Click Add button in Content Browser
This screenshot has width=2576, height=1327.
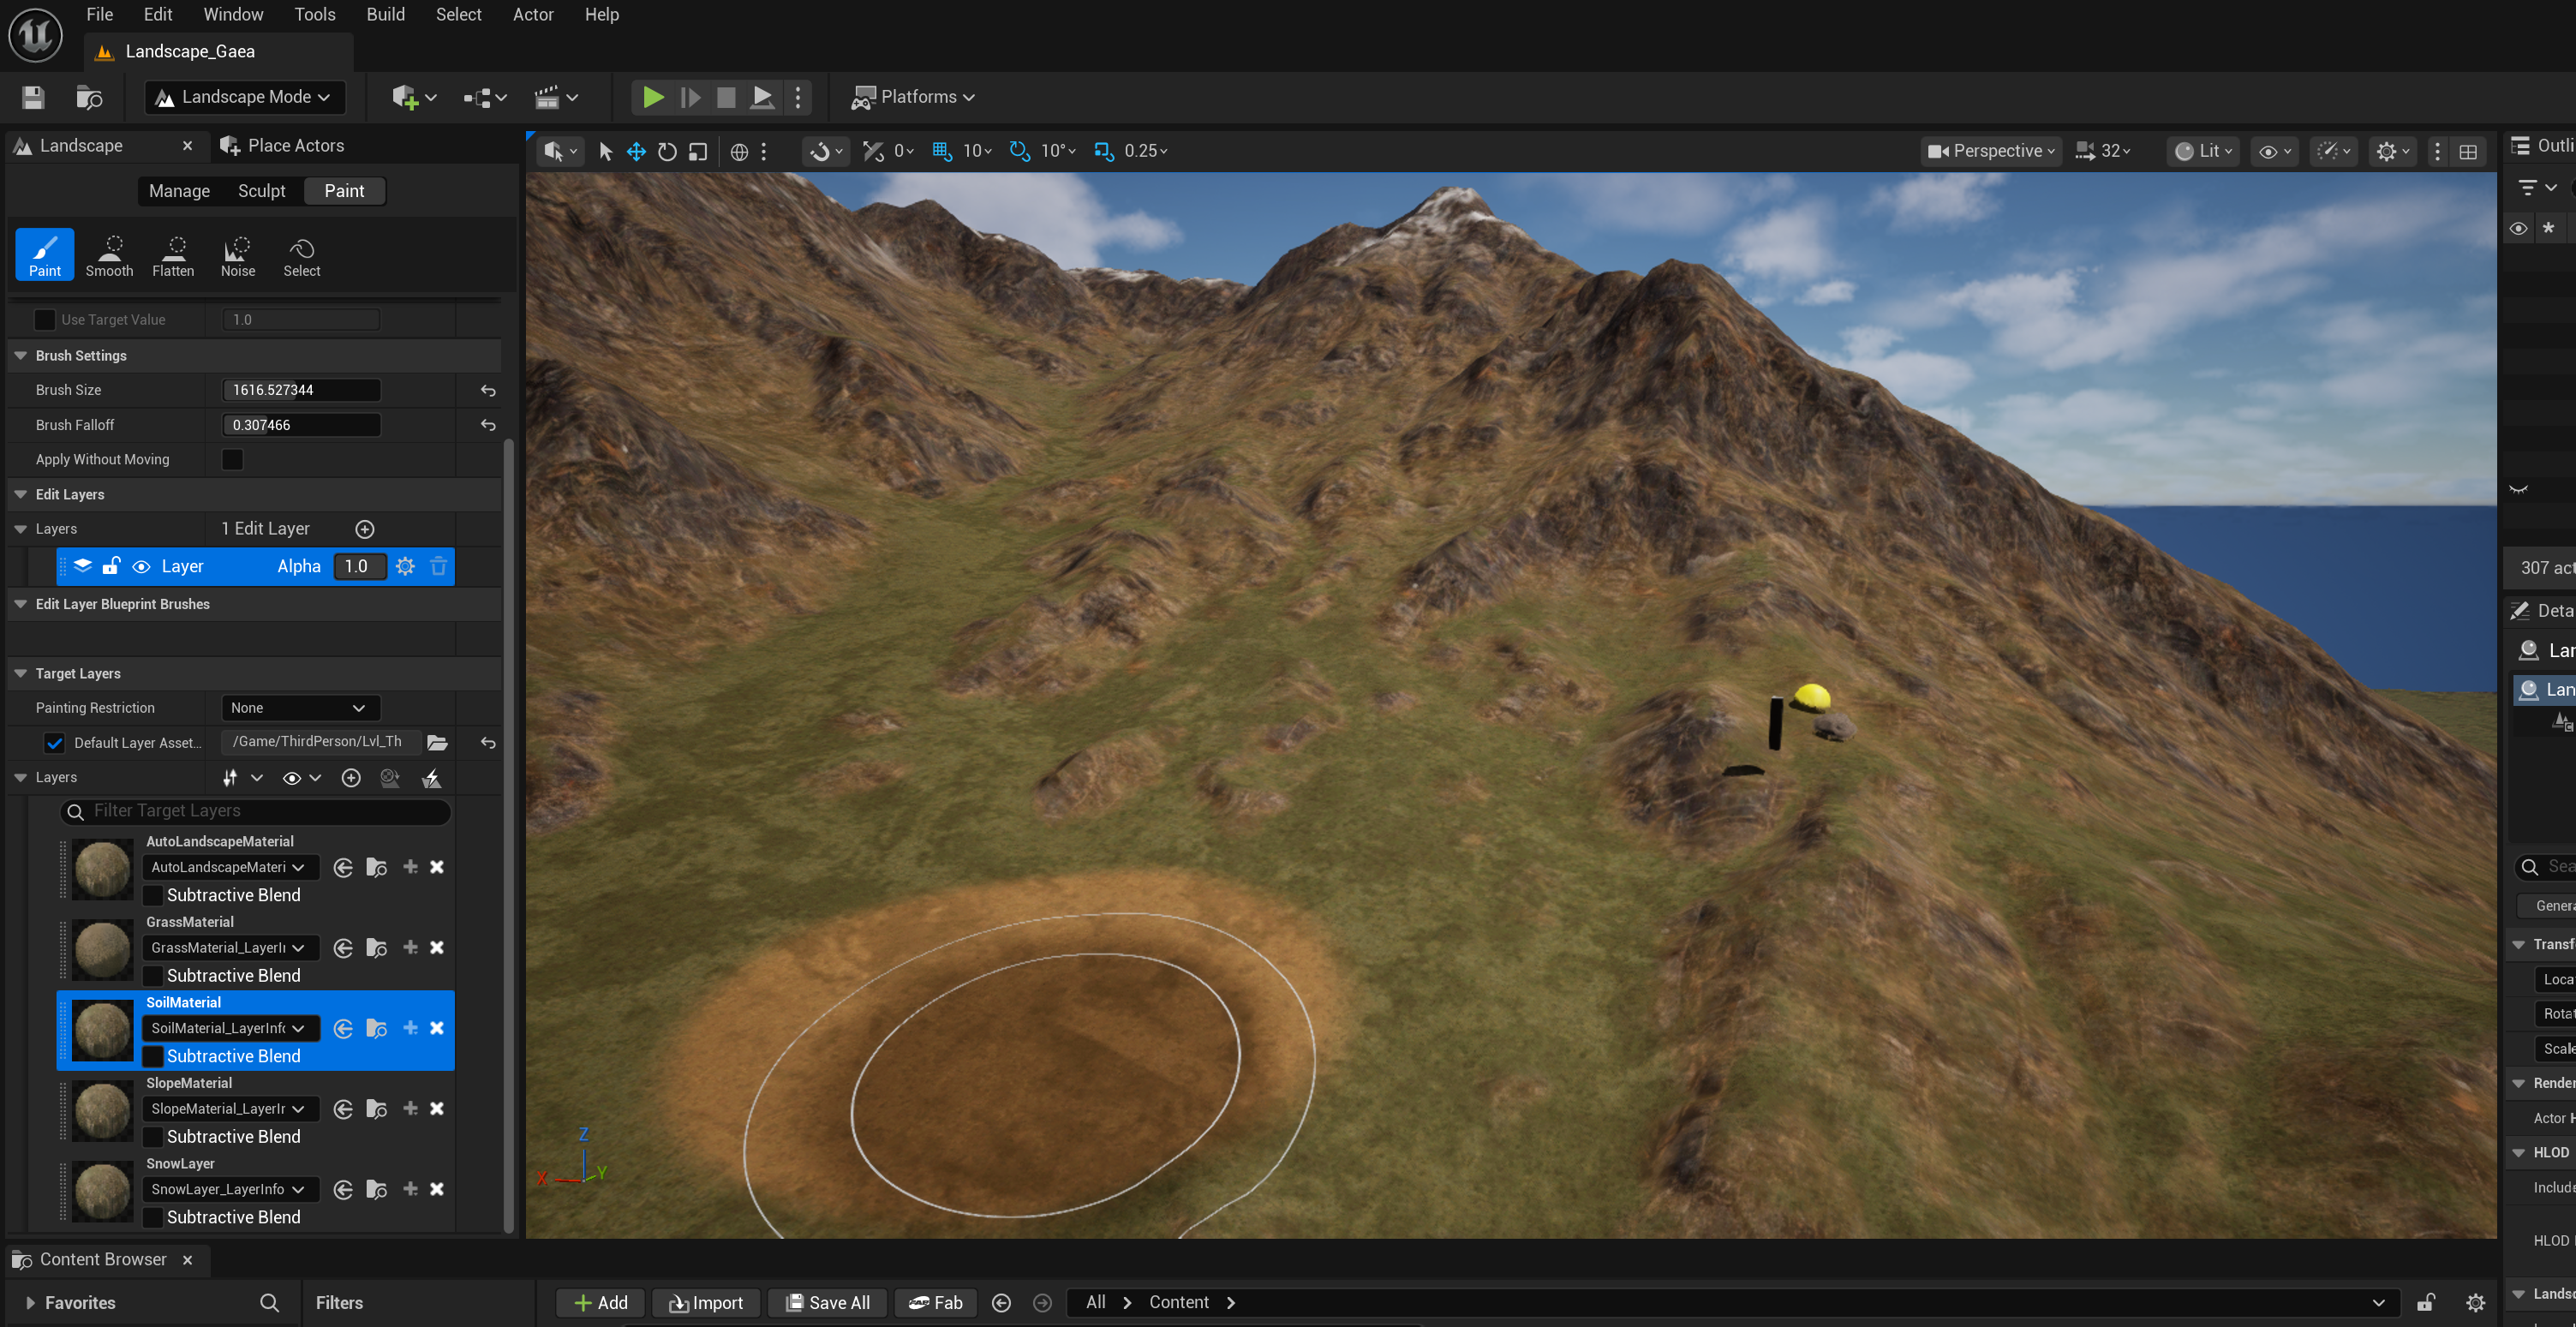click(600, 1303)
